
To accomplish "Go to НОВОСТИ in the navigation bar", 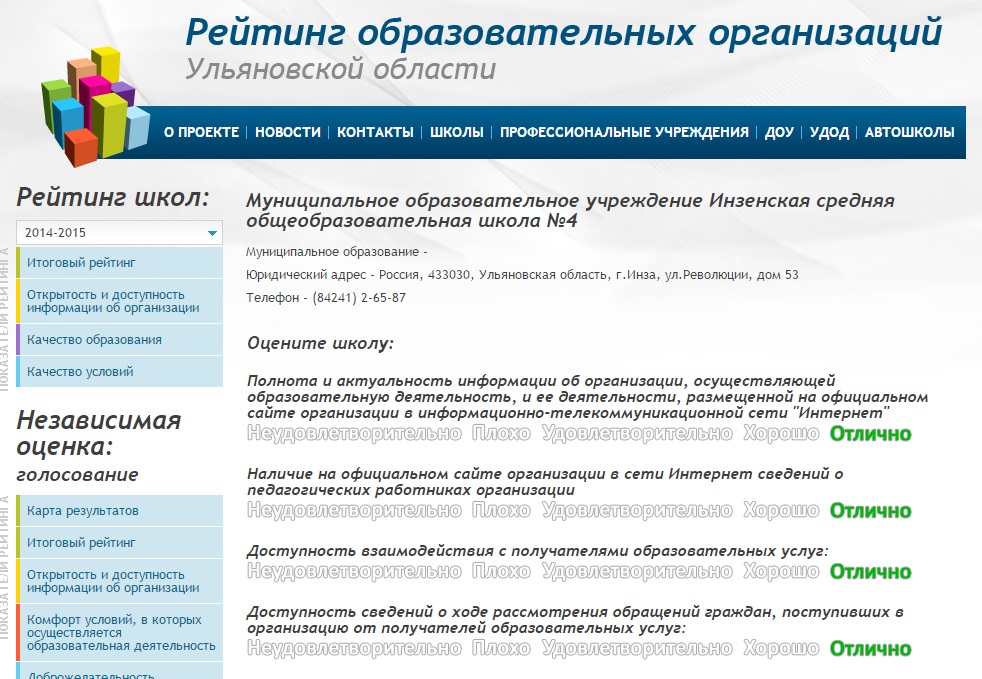I will click(287, 132).
